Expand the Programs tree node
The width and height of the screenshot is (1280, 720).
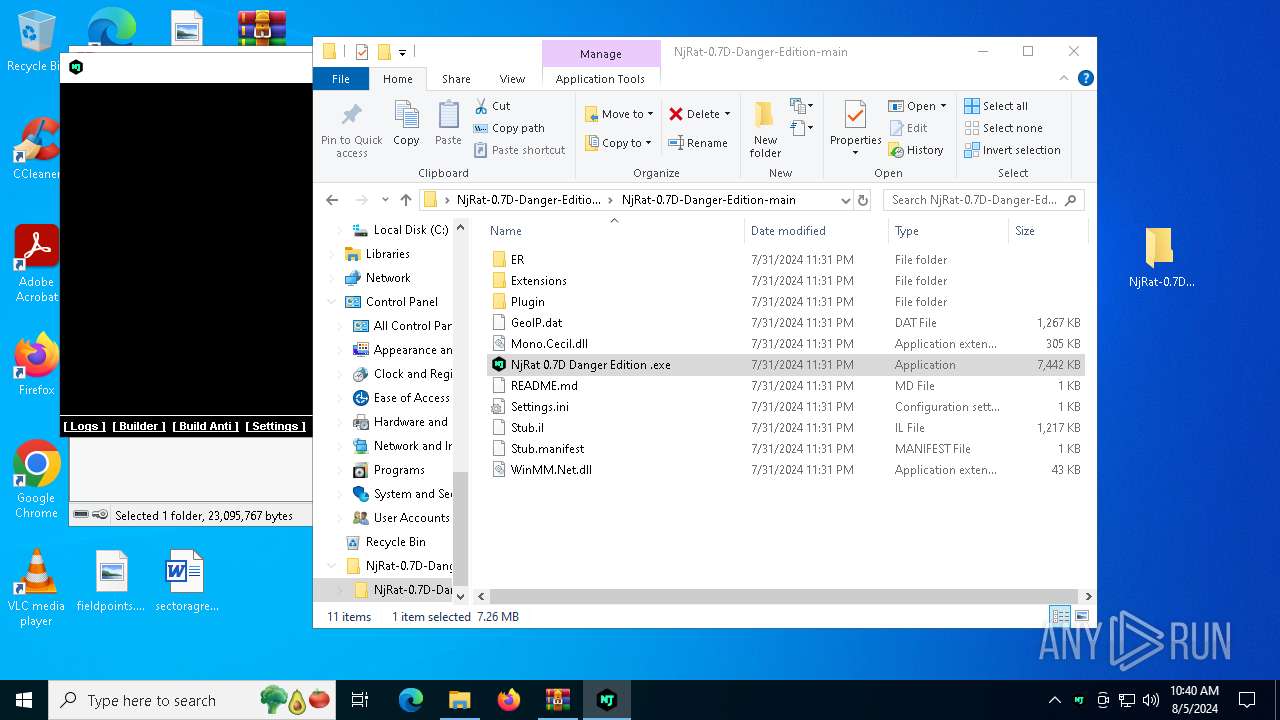(339, 470)
